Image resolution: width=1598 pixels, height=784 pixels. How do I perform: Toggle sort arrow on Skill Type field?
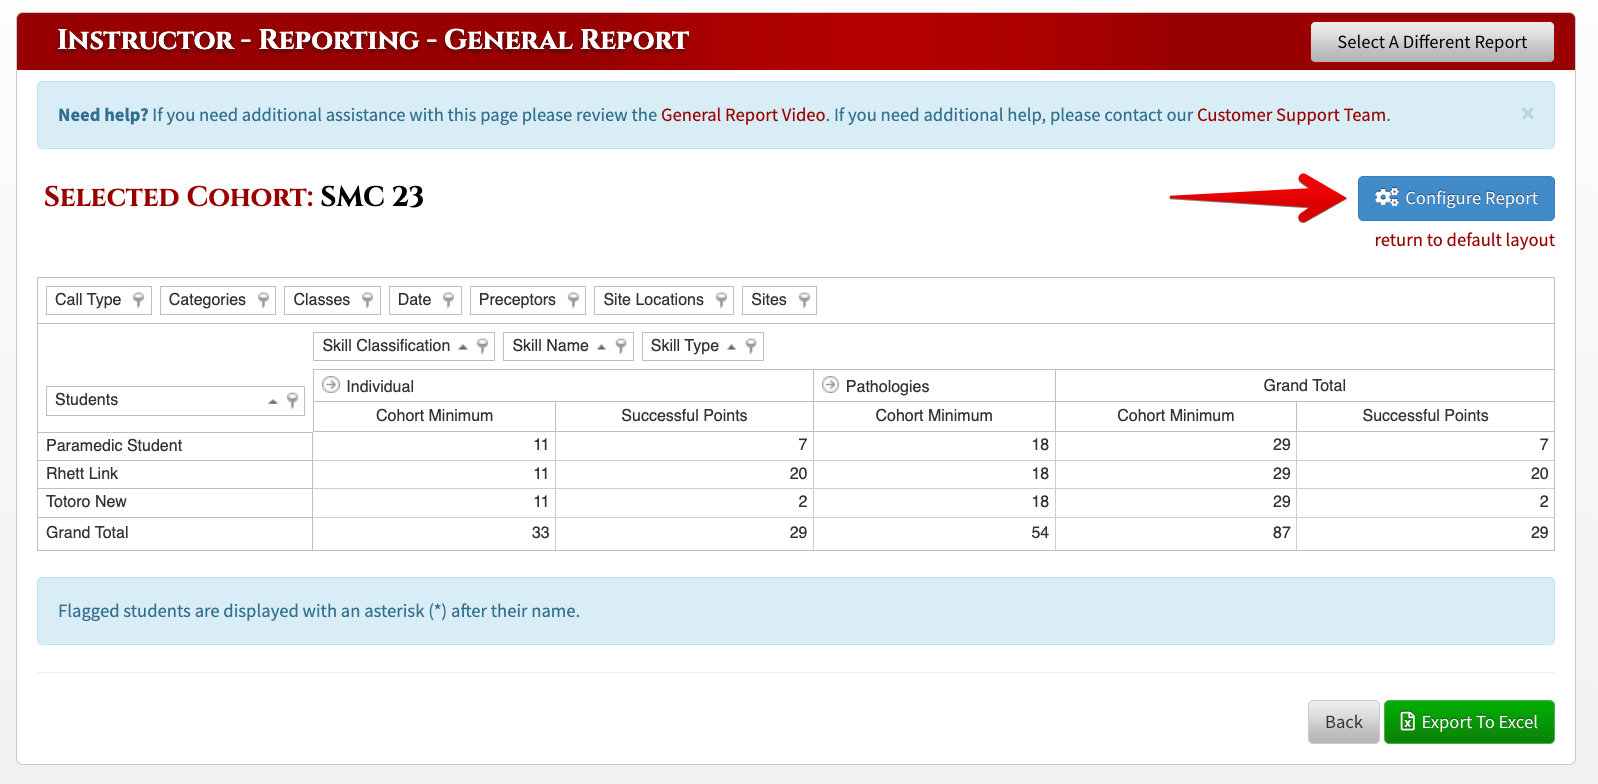click(731, 347)
